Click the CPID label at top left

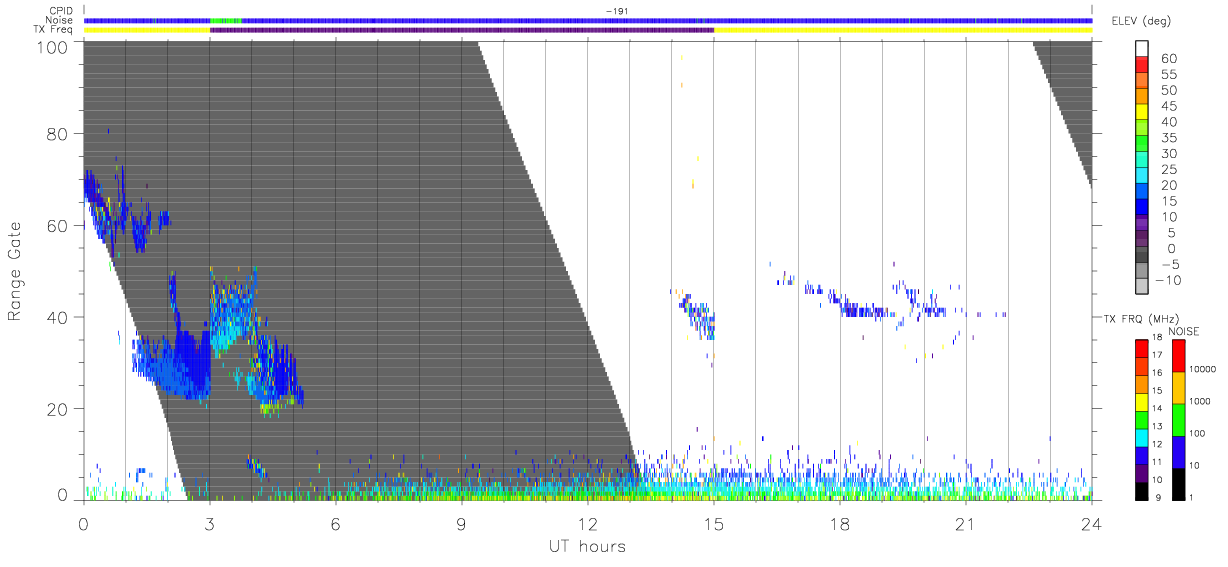[62, 11]
